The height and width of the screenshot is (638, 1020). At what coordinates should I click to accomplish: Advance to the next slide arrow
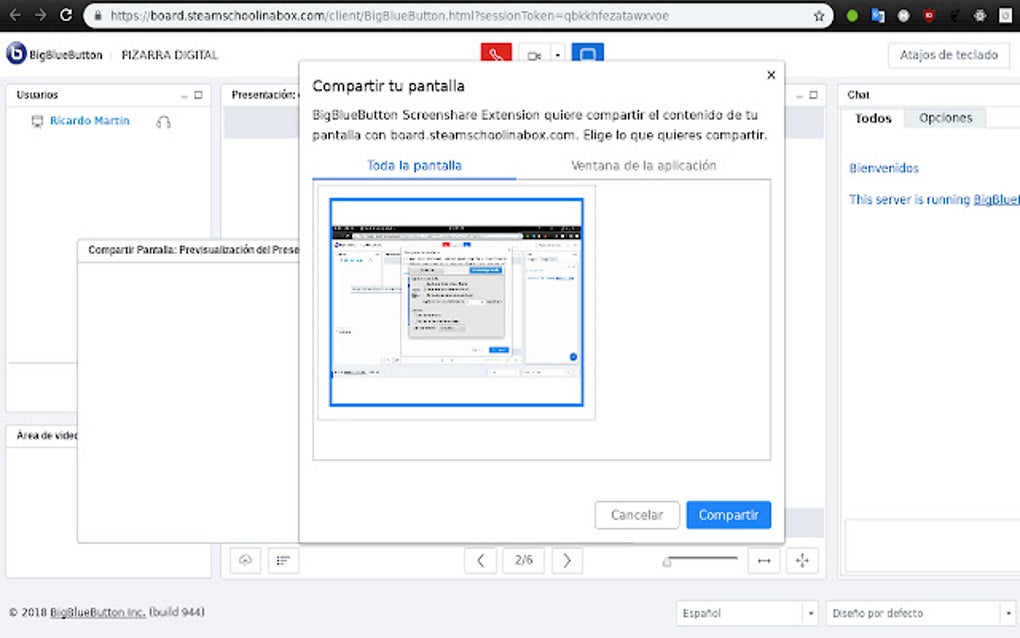567,560
